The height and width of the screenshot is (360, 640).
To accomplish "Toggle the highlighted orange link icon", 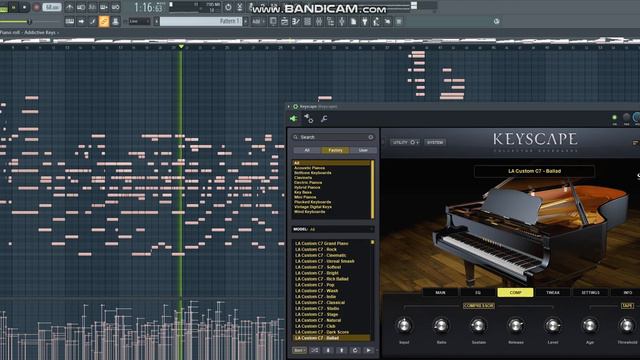I will (104, 21).
